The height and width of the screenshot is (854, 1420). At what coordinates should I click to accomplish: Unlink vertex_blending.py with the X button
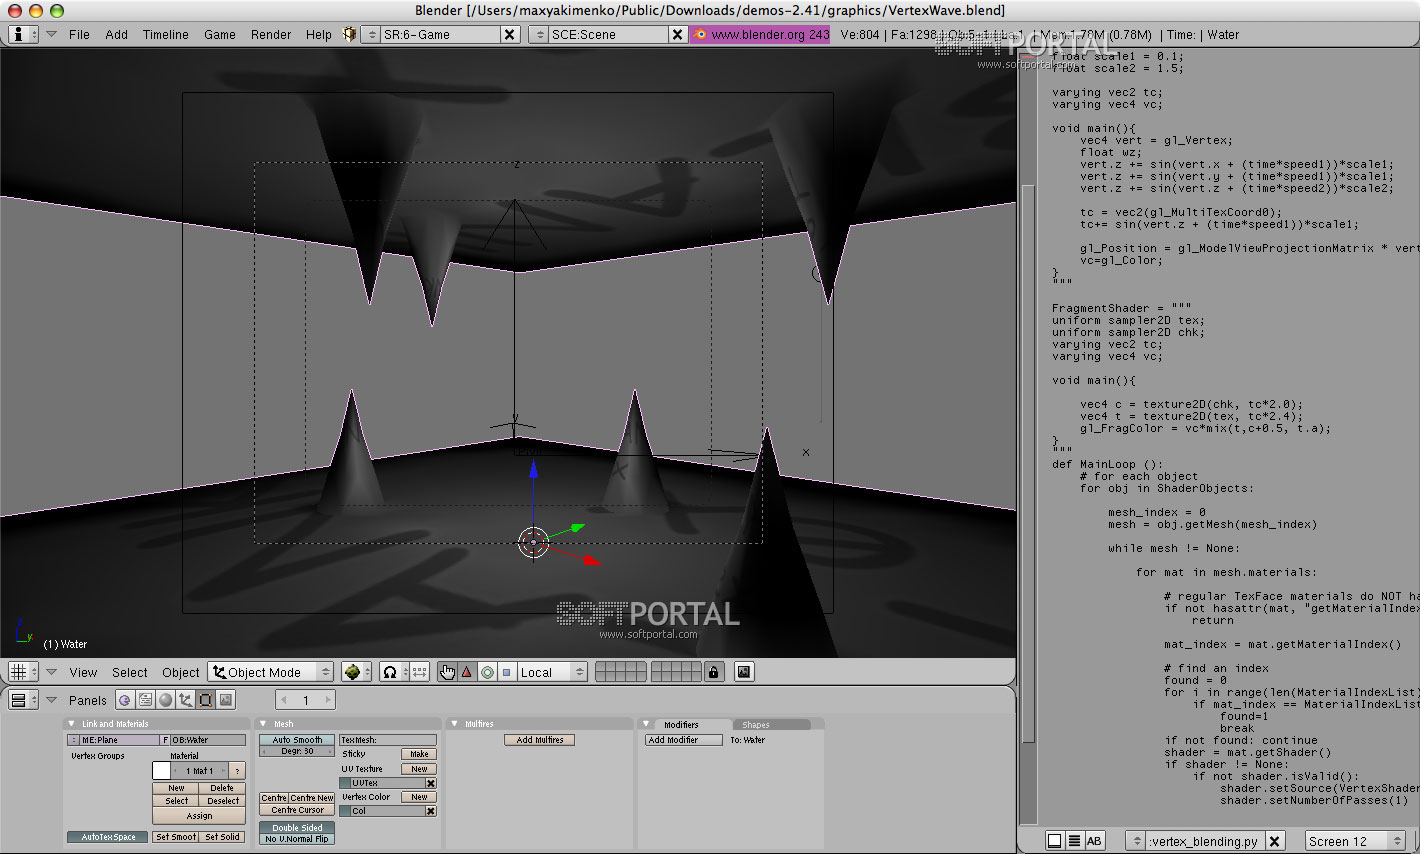point(1275,841)
